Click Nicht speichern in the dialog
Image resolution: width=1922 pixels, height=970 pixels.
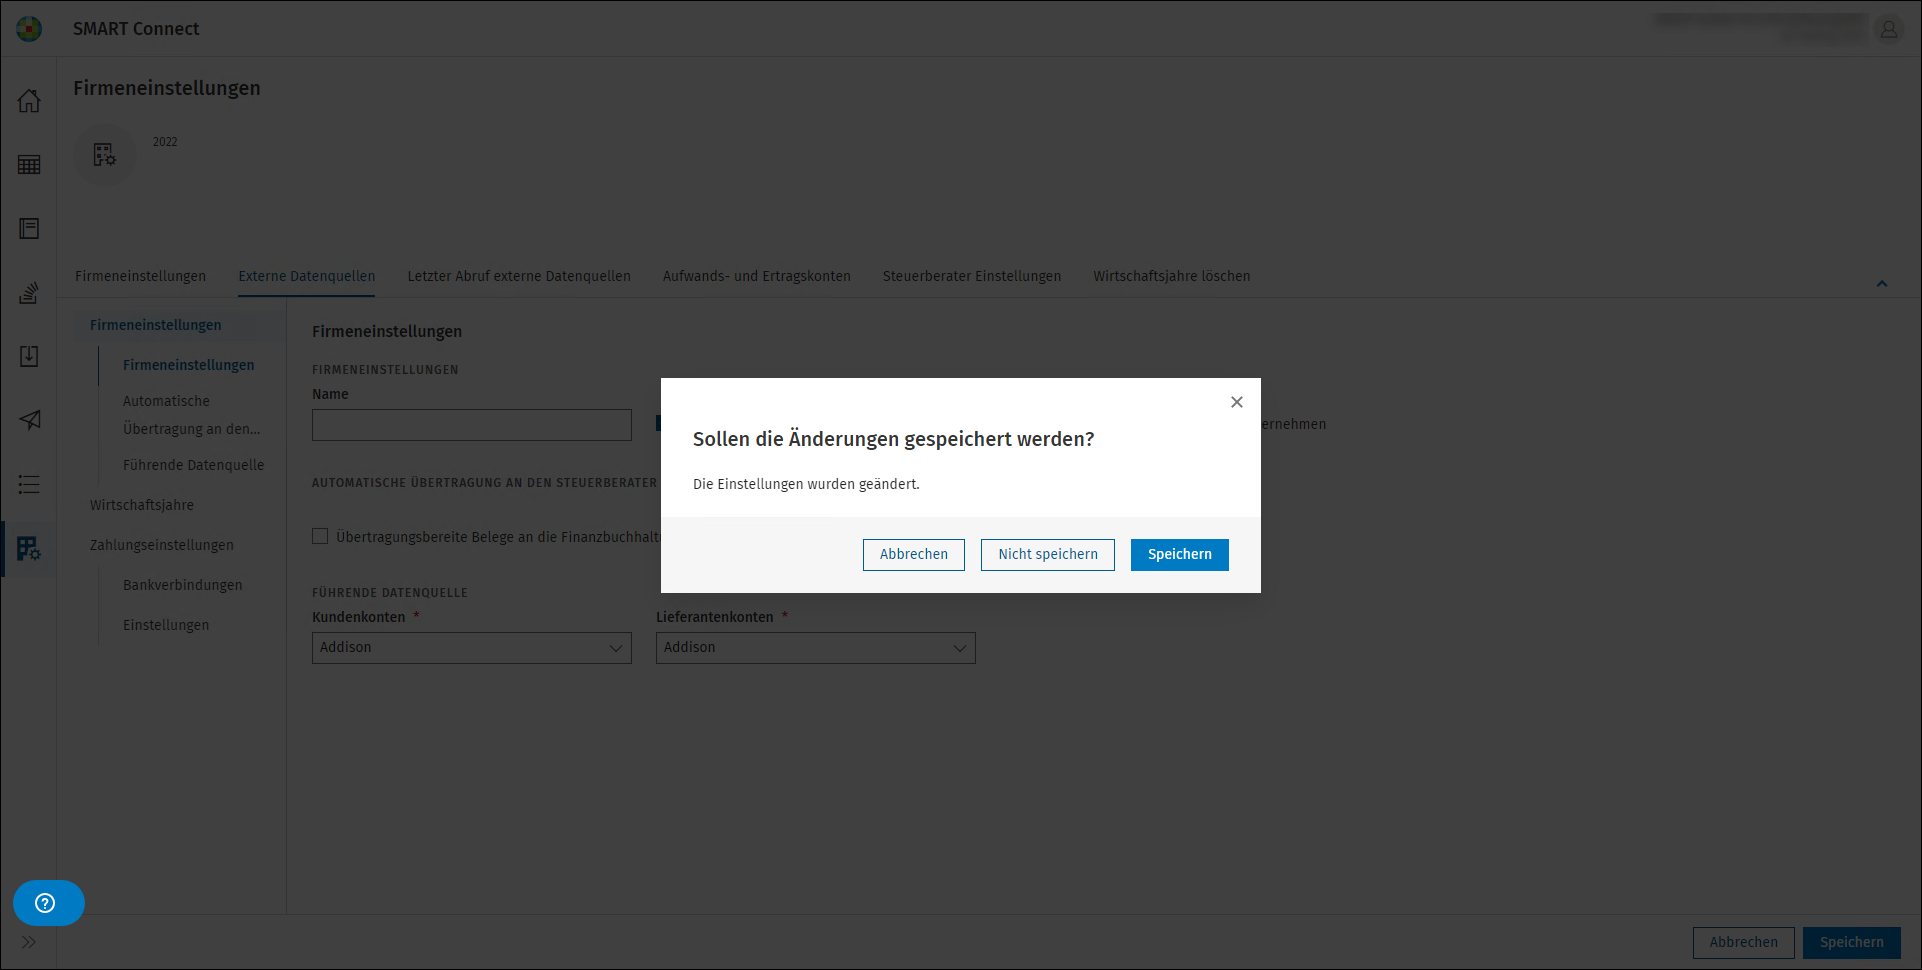coord(1048,555)
